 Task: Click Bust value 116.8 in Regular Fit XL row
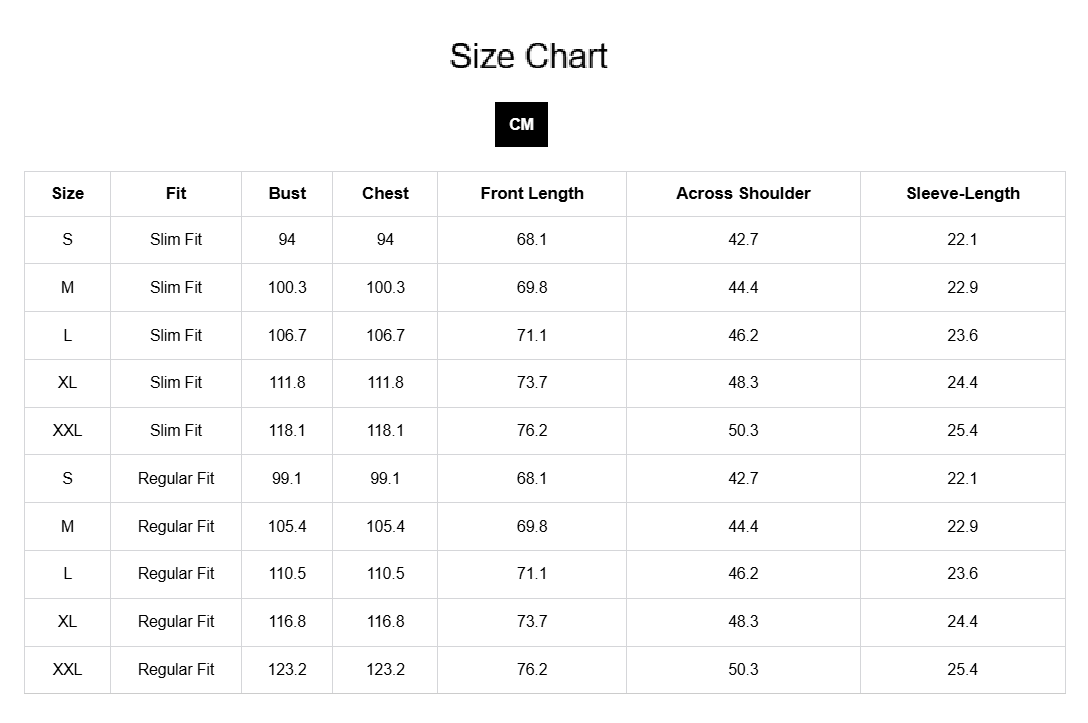click(x=287, y=621)
